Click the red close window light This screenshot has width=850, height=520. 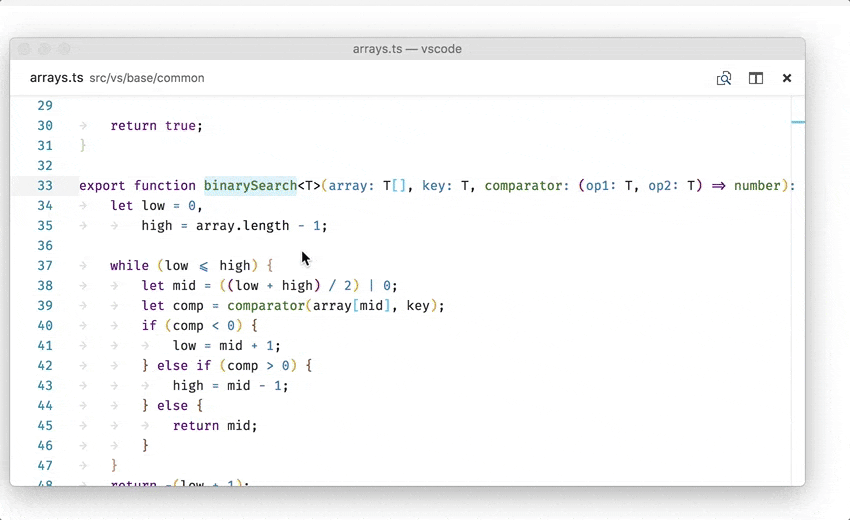(25, 49)
